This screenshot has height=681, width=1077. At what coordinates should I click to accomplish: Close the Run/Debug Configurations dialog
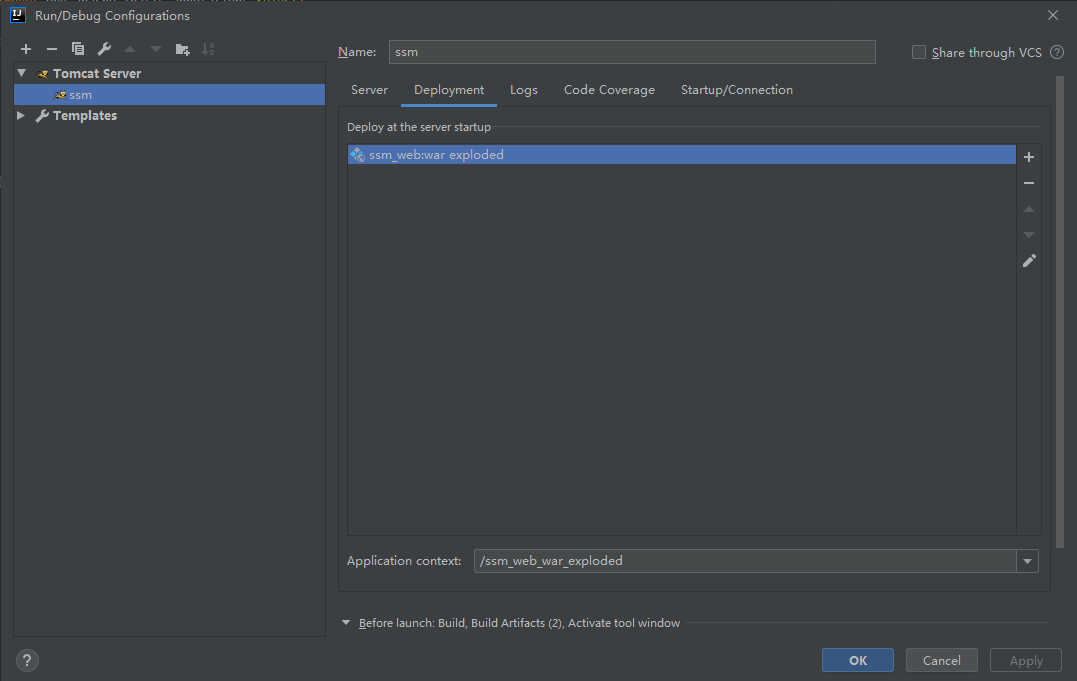(1053, 15)
